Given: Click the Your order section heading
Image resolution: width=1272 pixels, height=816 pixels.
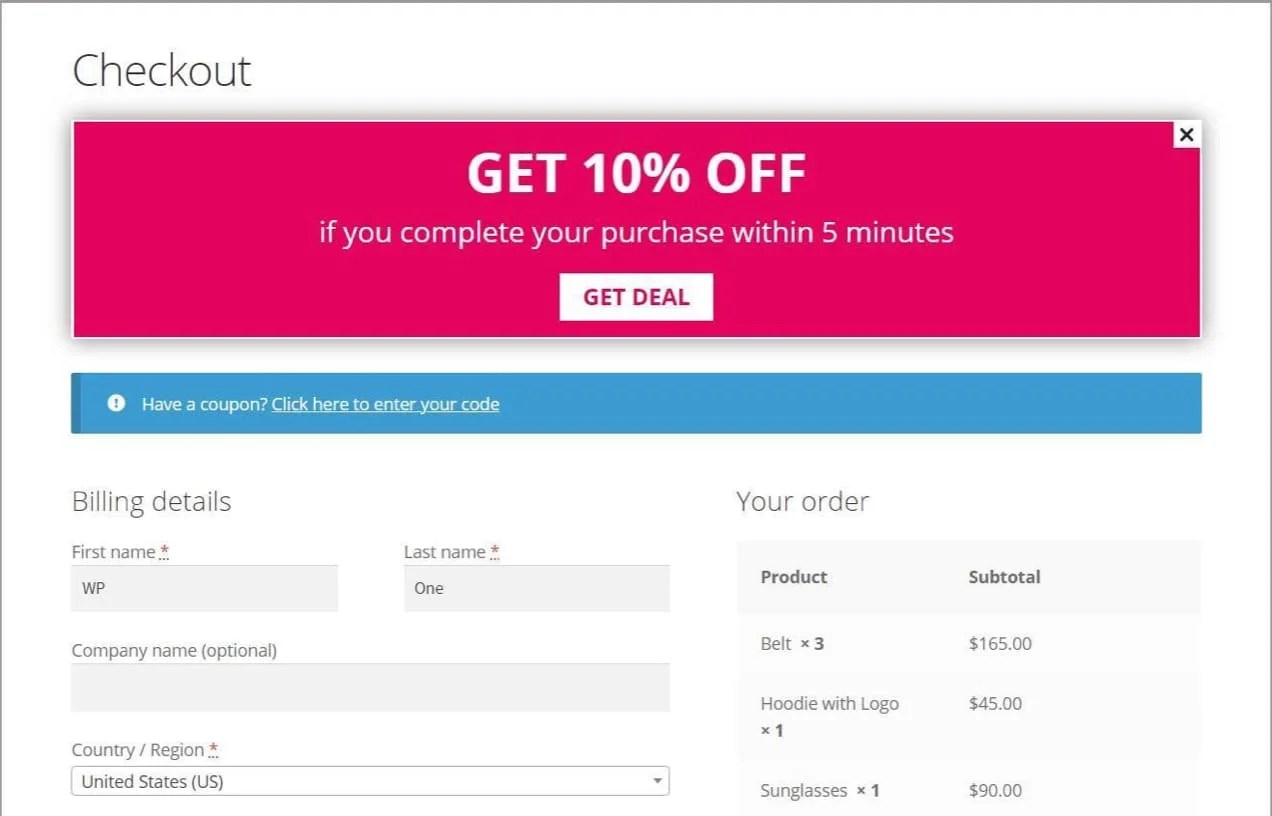Looking at the screenshot, I should [x=803, y=501].
